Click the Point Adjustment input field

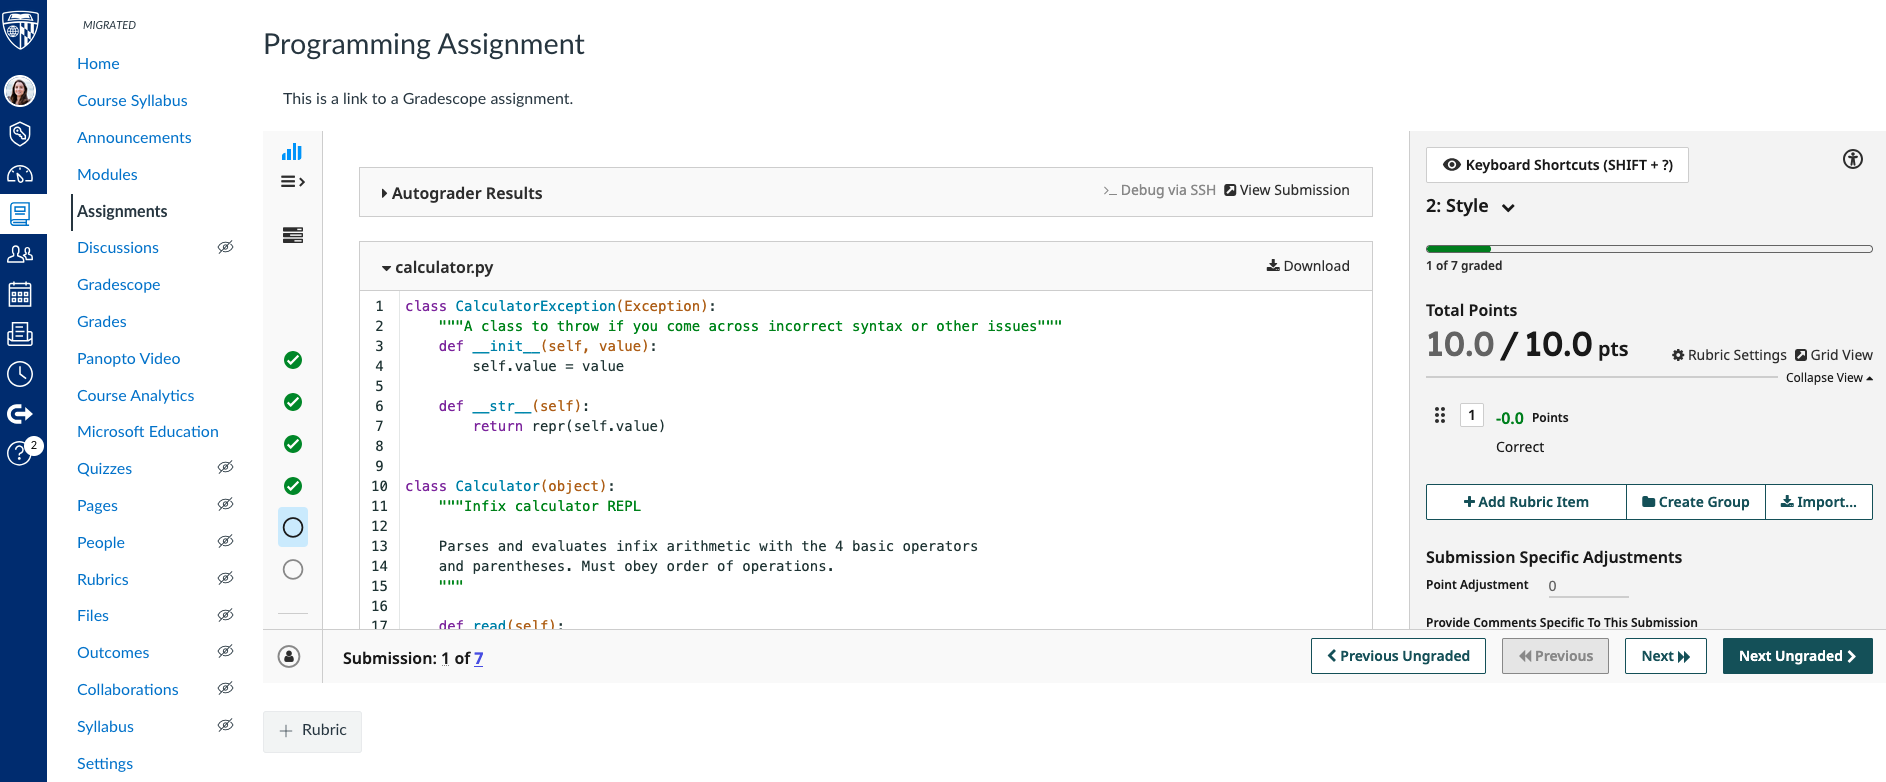[x=1588, y=586]
